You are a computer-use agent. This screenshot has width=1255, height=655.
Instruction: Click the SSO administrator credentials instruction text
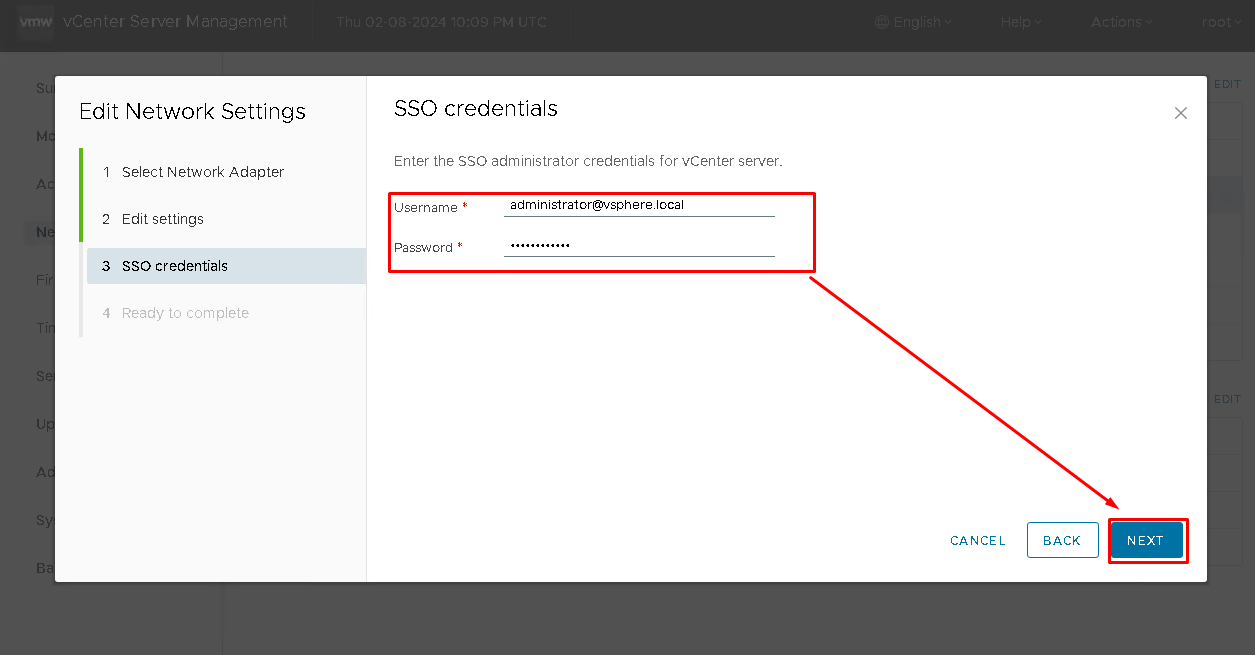click(588, 161)
